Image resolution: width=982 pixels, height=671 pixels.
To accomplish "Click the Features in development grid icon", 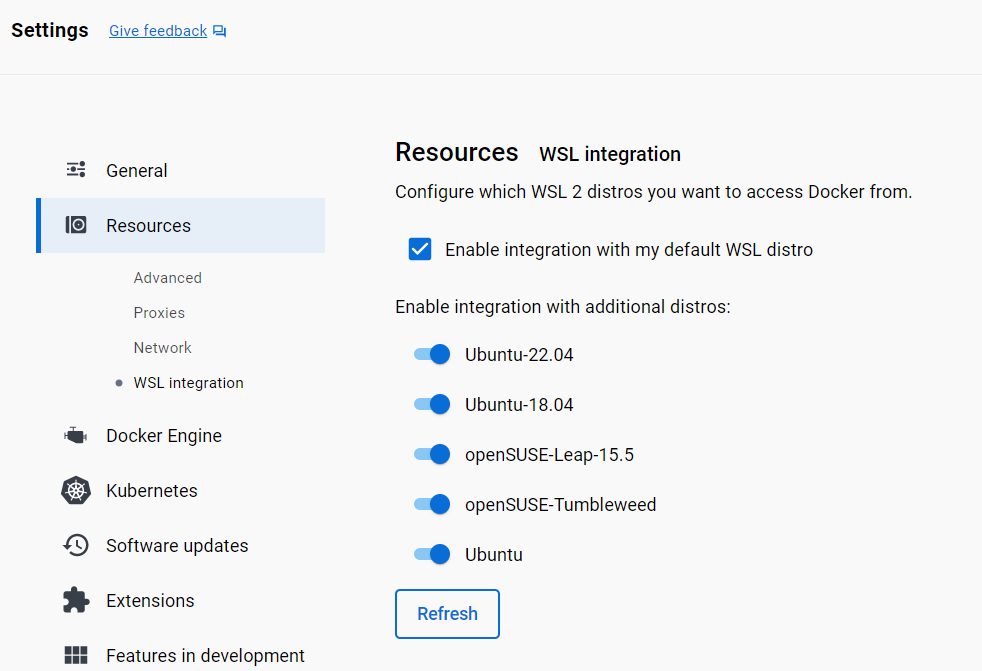I will (x=76, y=656).
